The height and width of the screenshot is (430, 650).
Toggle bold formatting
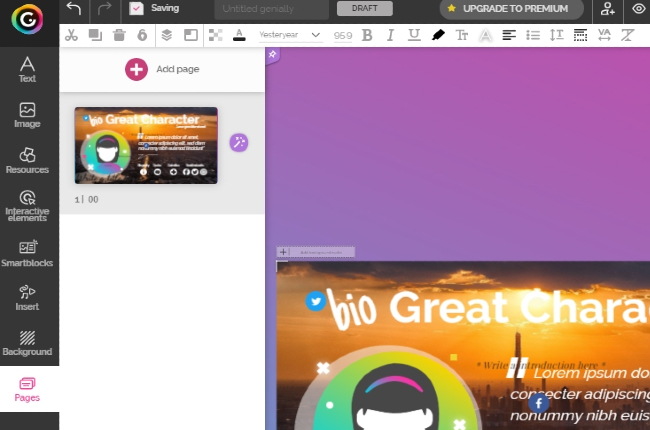click(x=367, y=35)
